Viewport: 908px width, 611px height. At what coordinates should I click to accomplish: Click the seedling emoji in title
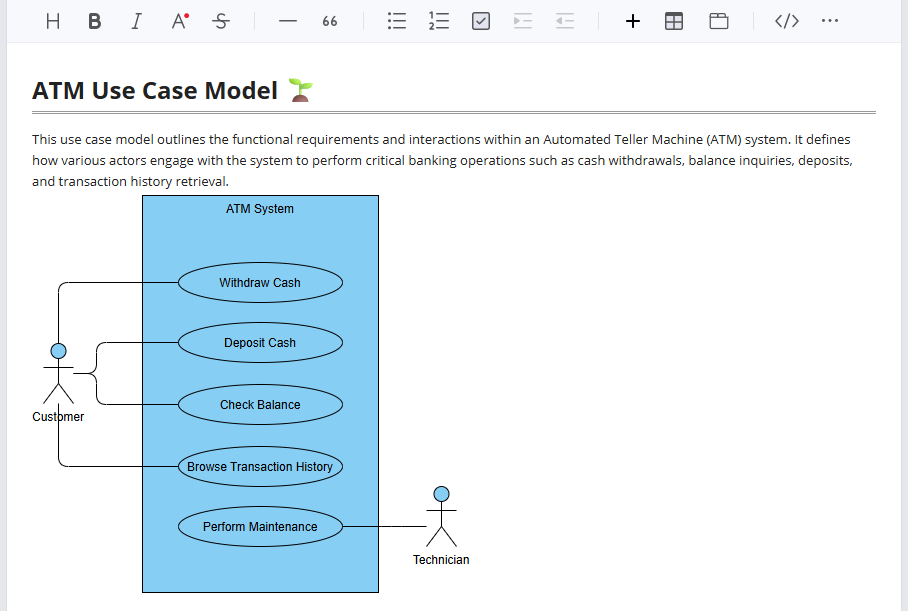tap(301, 90)
